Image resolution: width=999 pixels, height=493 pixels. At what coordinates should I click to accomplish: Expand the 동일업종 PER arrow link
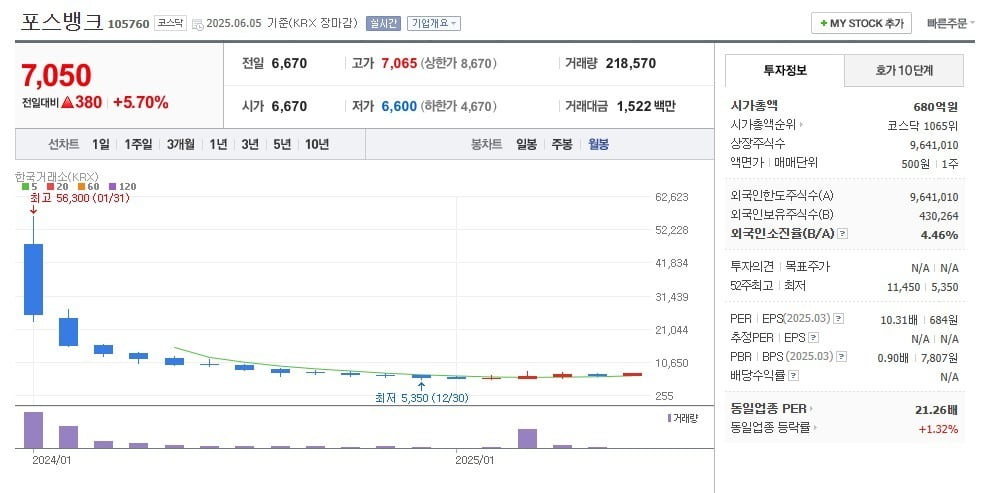811,409
